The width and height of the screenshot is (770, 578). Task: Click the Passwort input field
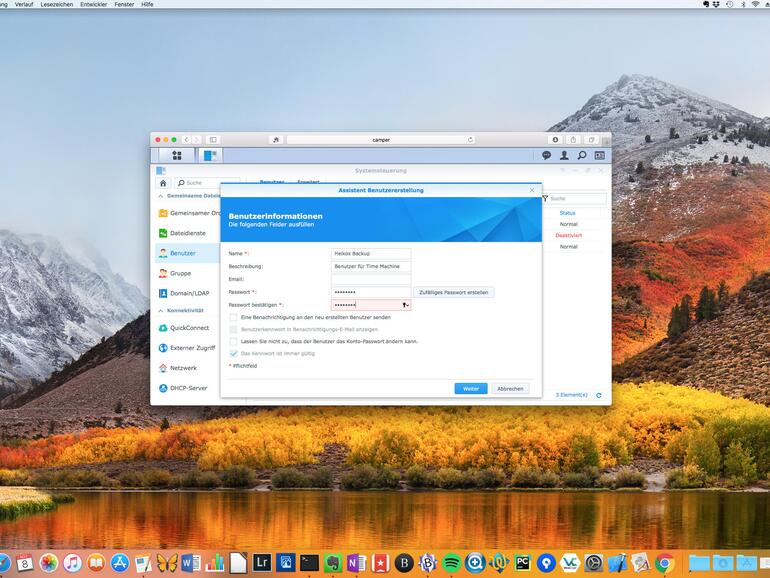[371, 292]
